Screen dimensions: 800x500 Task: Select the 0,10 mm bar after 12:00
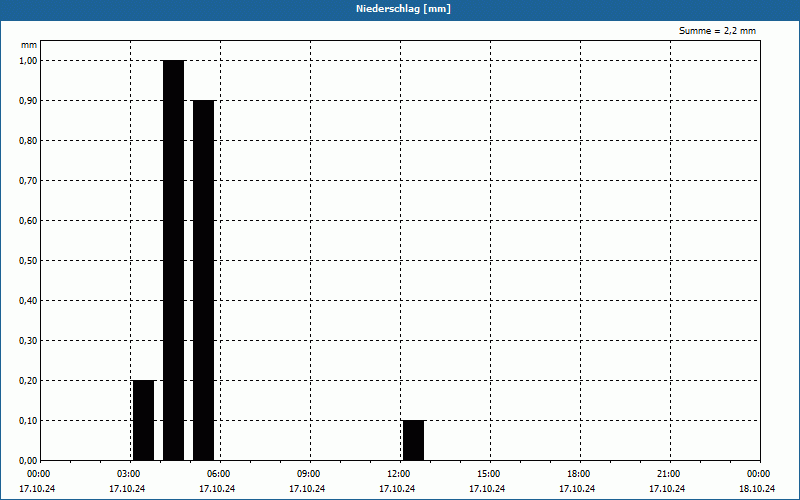(413, 440)
